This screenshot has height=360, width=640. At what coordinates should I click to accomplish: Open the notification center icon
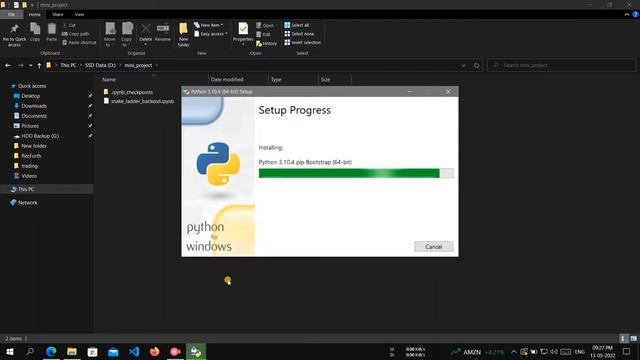627,351
